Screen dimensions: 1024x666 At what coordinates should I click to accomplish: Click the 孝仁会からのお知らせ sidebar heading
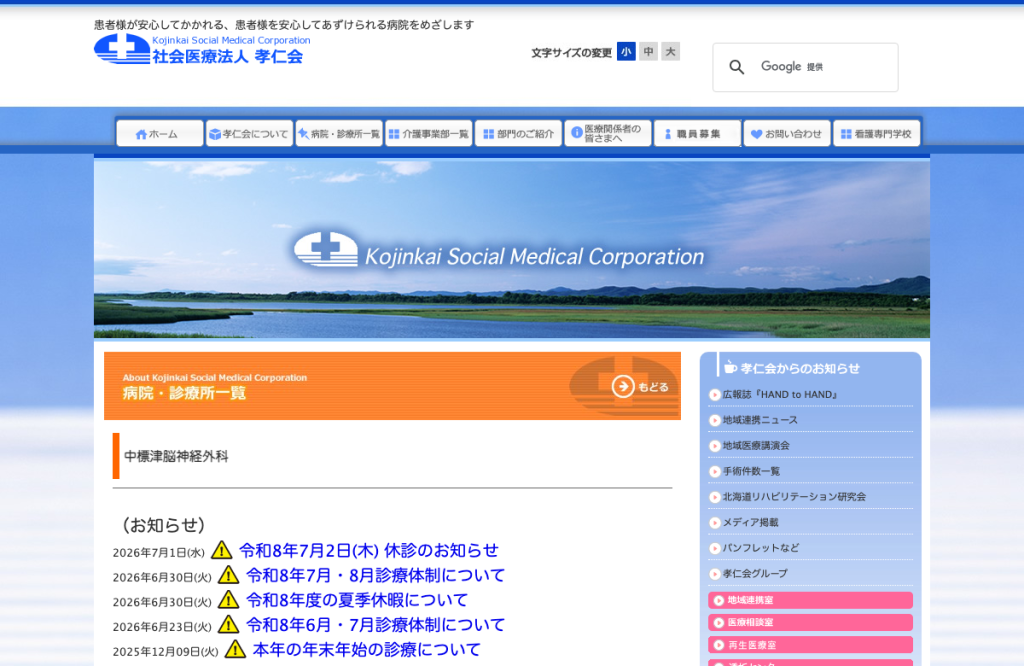[x=800, y=368]
